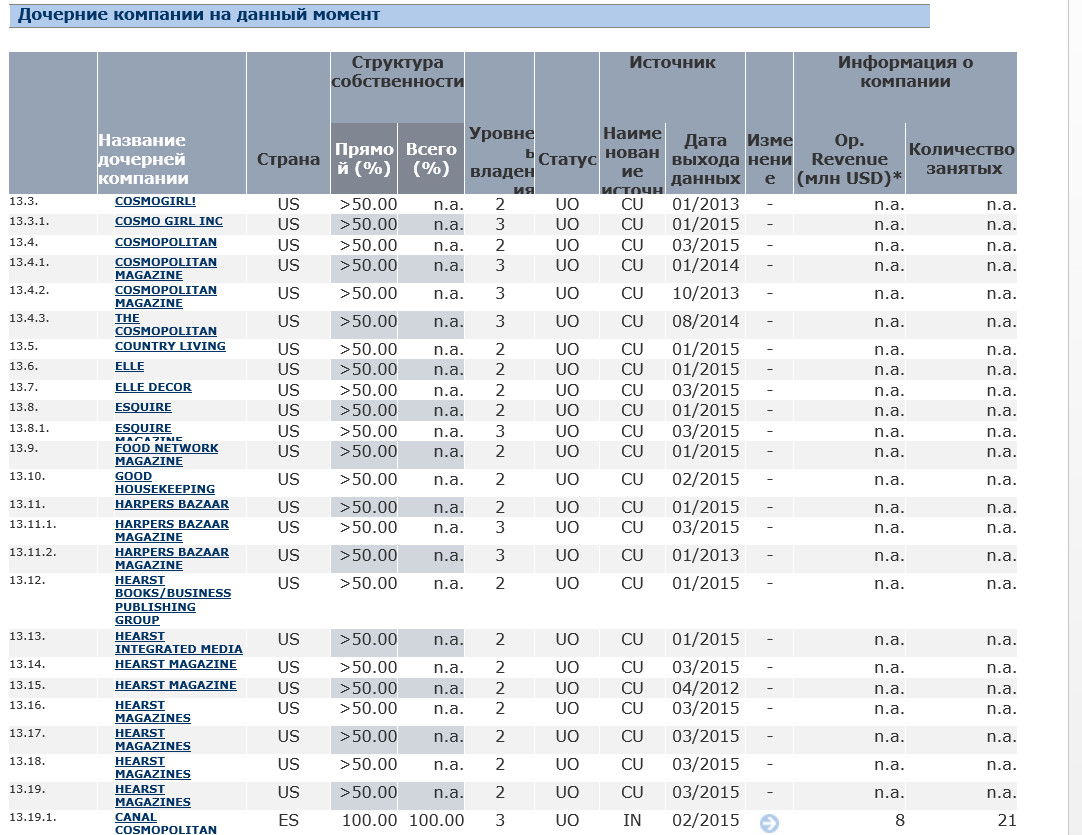The width and height of the screenshot is (1082, 835).
Task: Select the source cell 'IN'
Action: click(x=632, y=820)
